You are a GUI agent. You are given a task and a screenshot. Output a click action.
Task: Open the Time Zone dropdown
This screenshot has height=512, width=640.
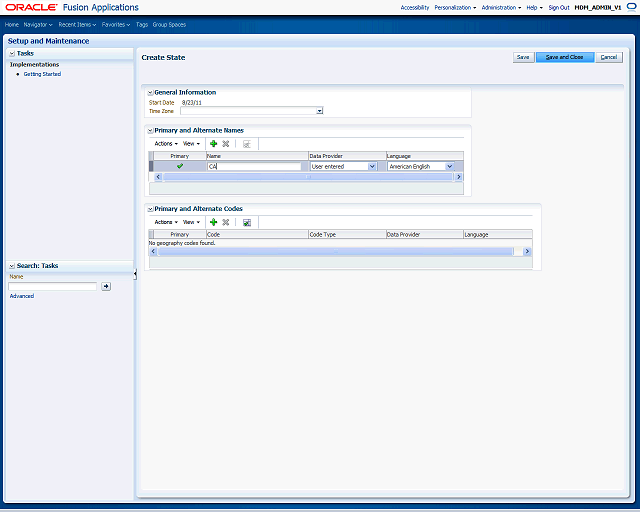pos(320,111)
